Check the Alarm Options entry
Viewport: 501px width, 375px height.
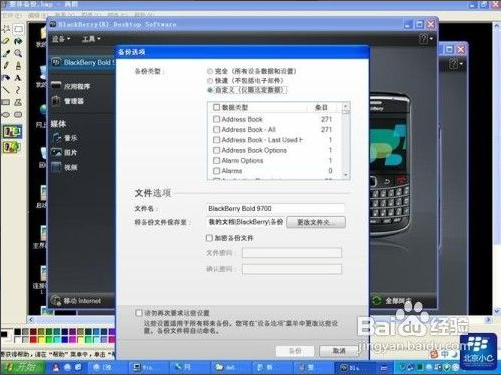[x=216, y=160]
